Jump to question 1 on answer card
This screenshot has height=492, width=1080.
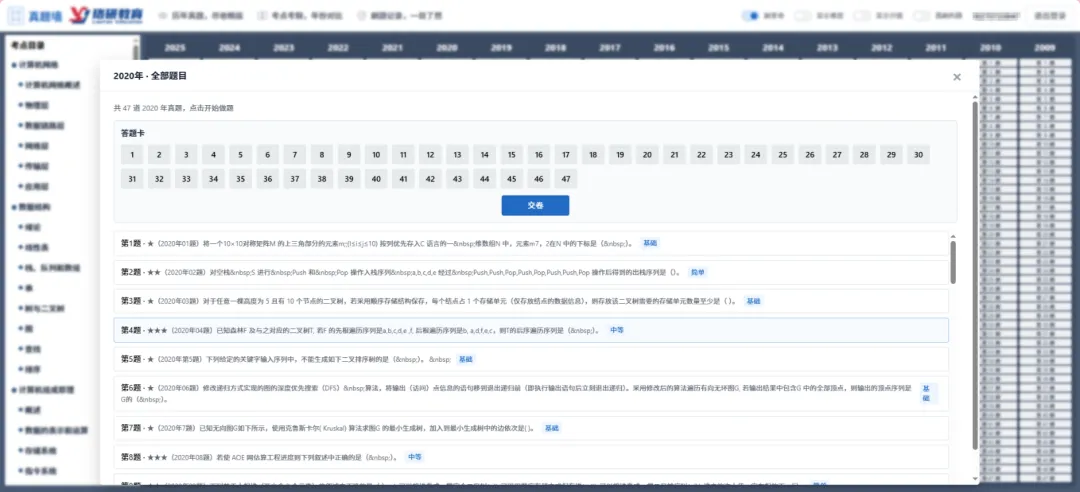click(132, 155)
